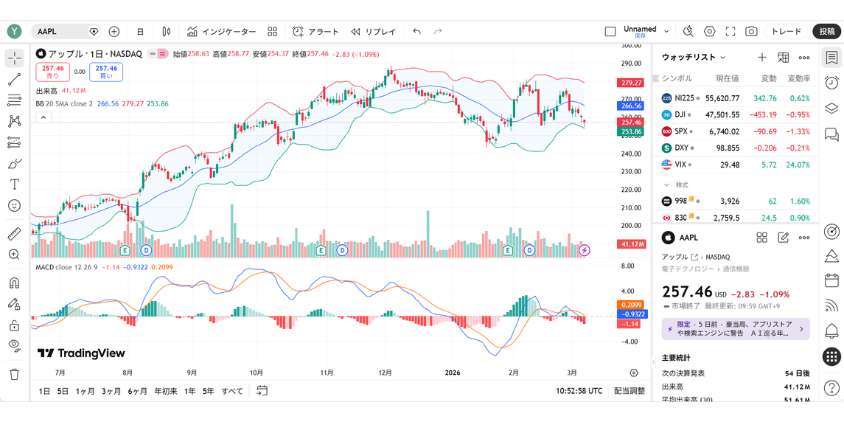Toggle lock all drawing tools
Screen dimensions: 844x422
[14, 325]
